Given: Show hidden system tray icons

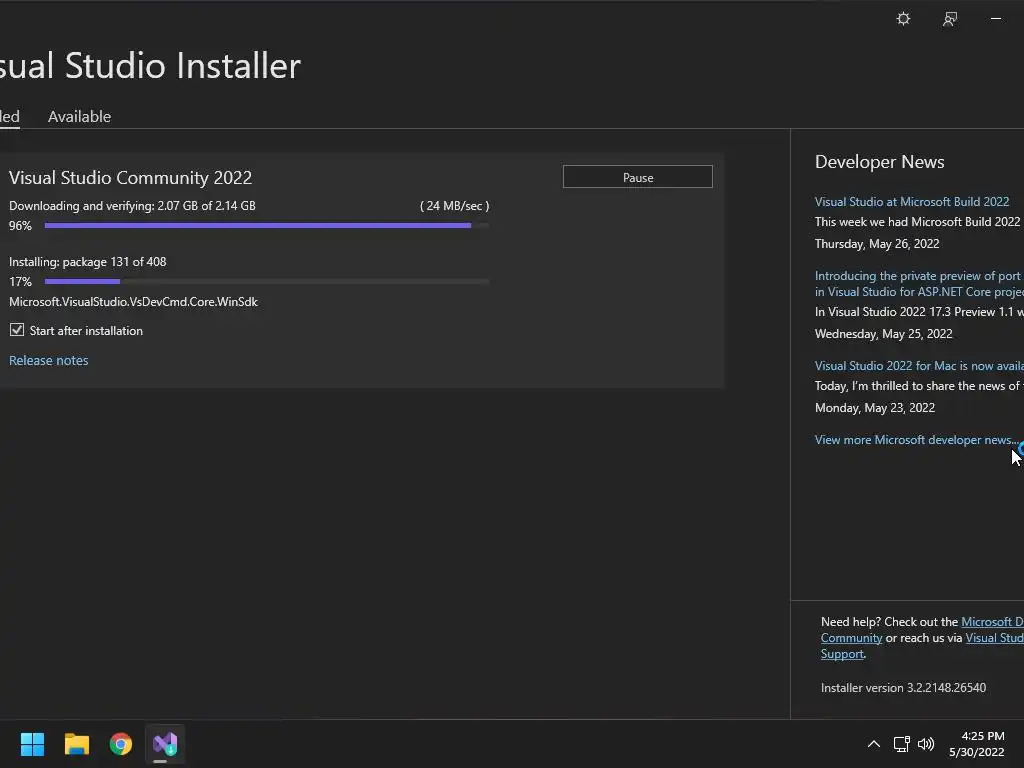Looking at the screenshot, I should 874,744.
